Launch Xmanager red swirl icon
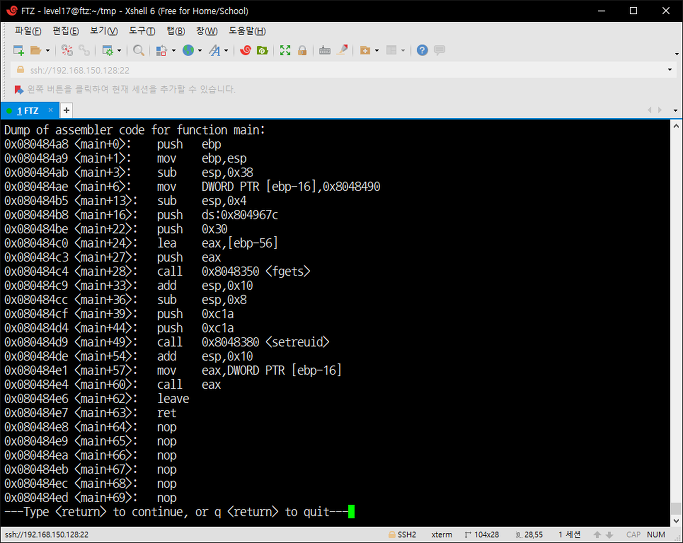Viewport: 683px width, 543px height. (246, 51)
